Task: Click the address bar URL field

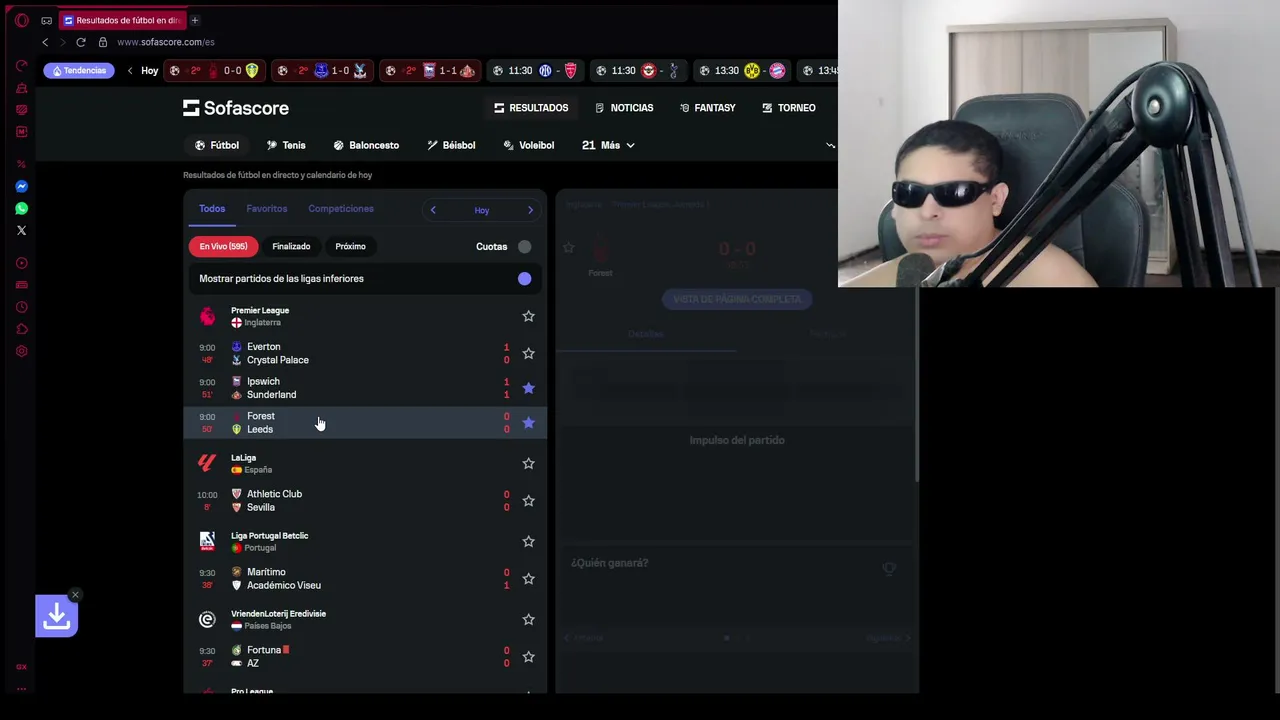Action: (x=166, y=42)
